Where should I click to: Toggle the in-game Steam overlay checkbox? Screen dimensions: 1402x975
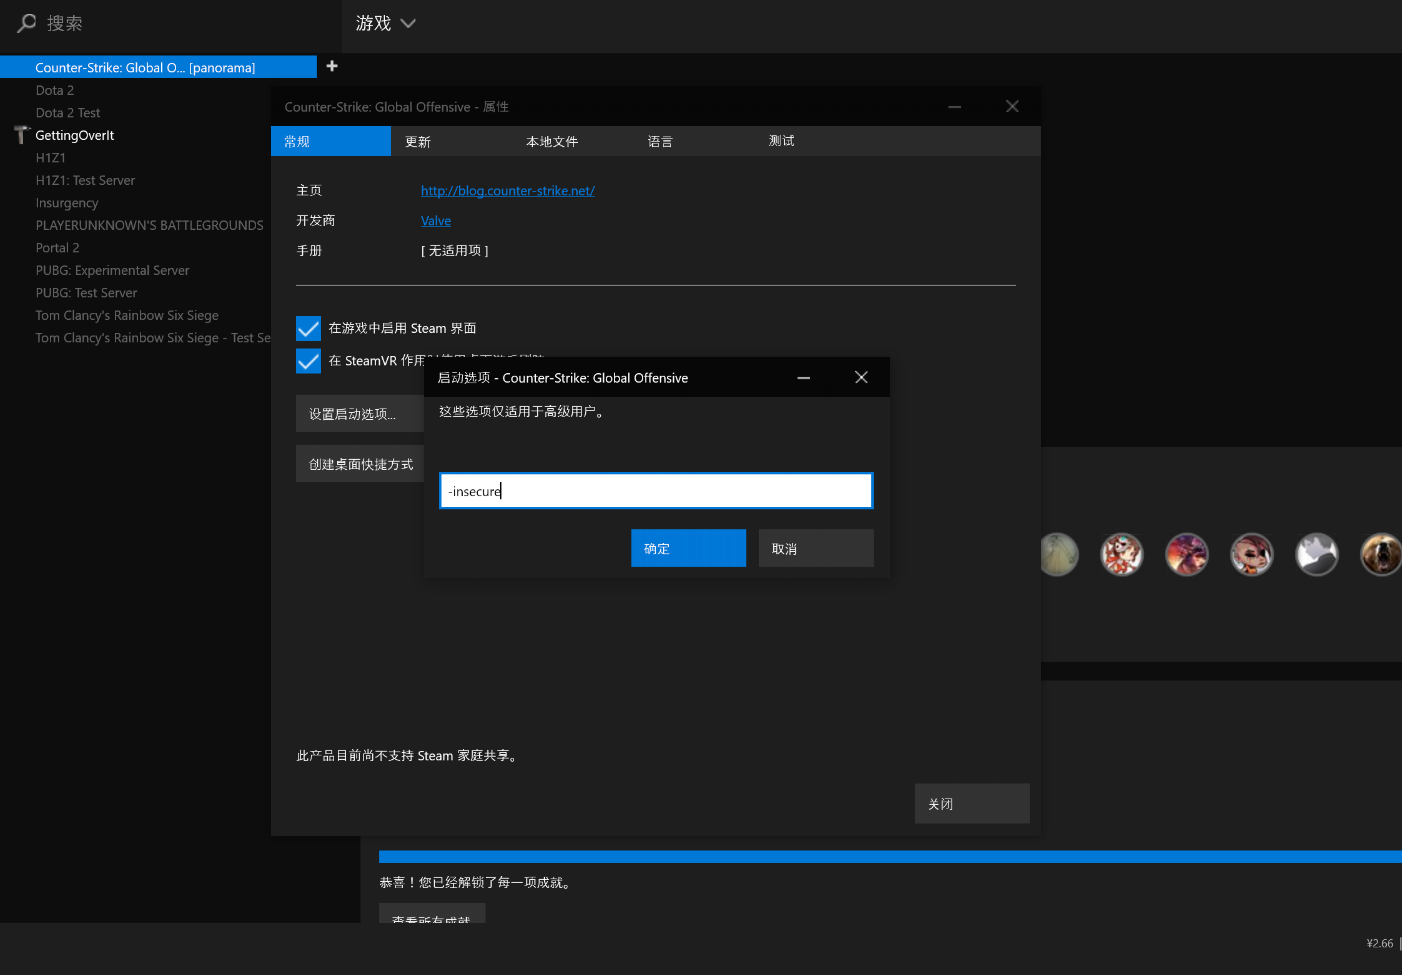click(x=308, y=328)
